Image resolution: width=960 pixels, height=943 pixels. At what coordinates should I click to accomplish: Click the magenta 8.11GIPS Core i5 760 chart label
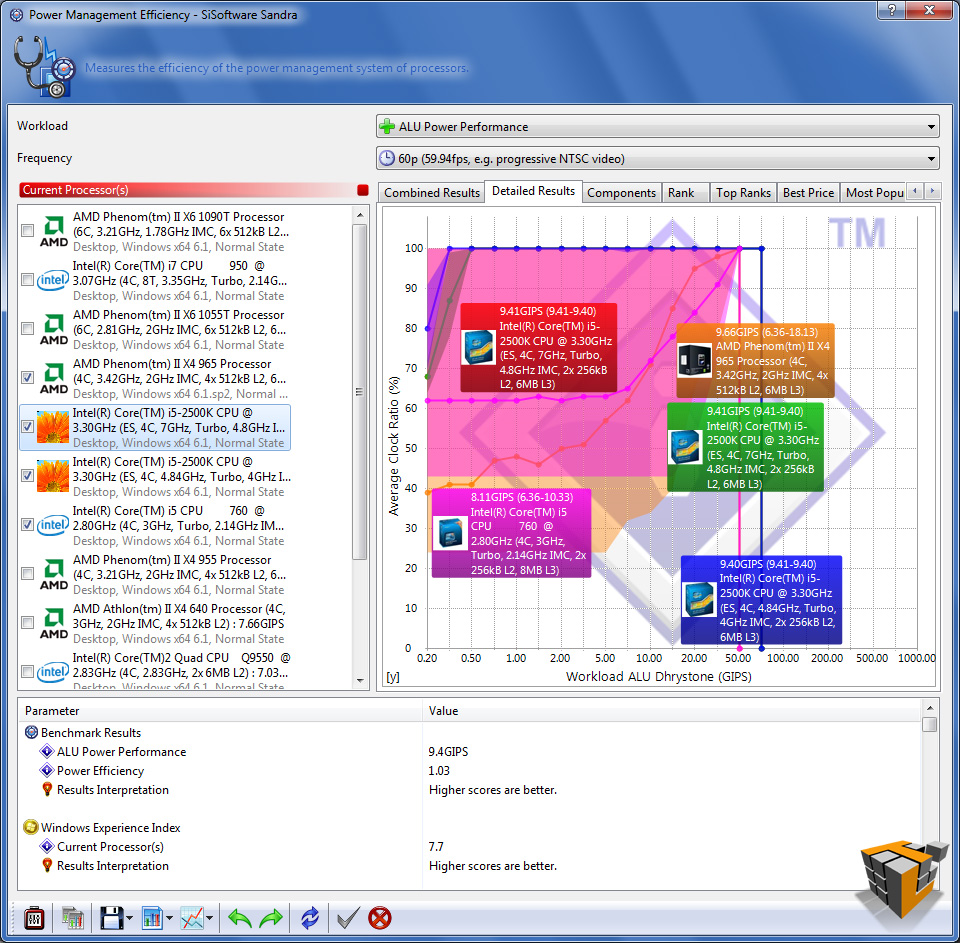pyautogui.click(x=512, y=533)
